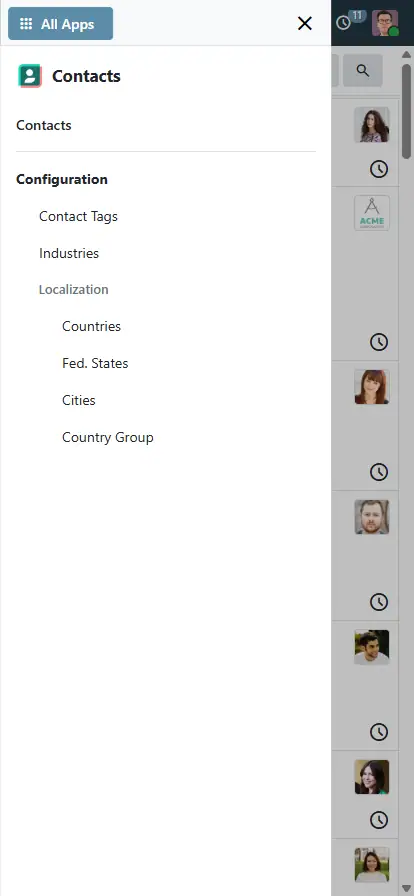Open the Countries list
Image resolution: width=414 pixels, height=896 pixels.
pyautogui.click(x=91, y=326)
